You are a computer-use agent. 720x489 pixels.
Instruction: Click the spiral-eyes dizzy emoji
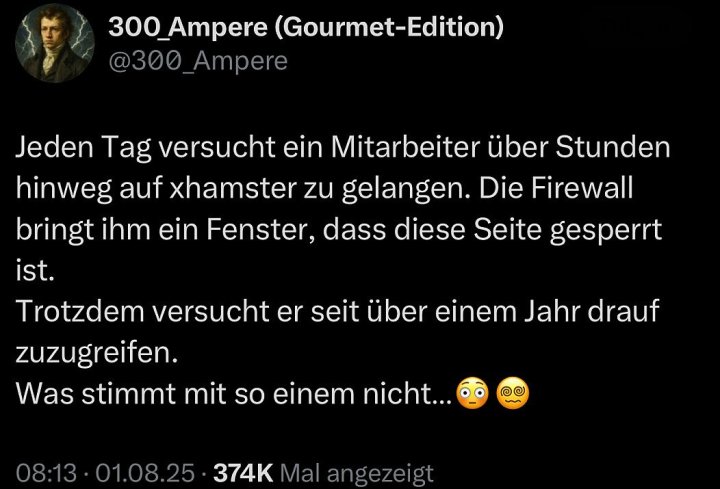pyautogui.click(x=513, y=393)
